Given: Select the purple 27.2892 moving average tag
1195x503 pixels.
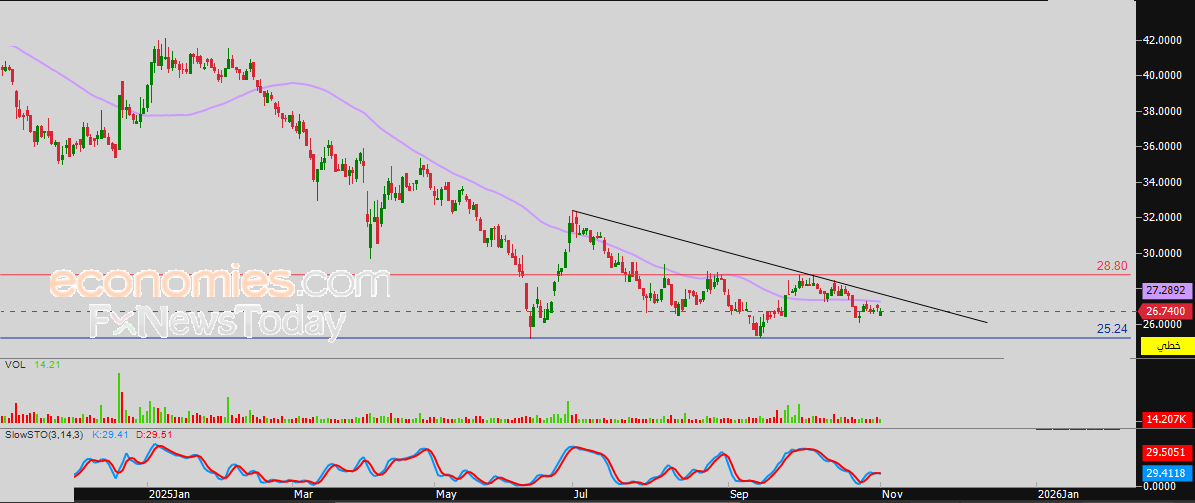Looking at the screenshot, I should click(1166, 290).
